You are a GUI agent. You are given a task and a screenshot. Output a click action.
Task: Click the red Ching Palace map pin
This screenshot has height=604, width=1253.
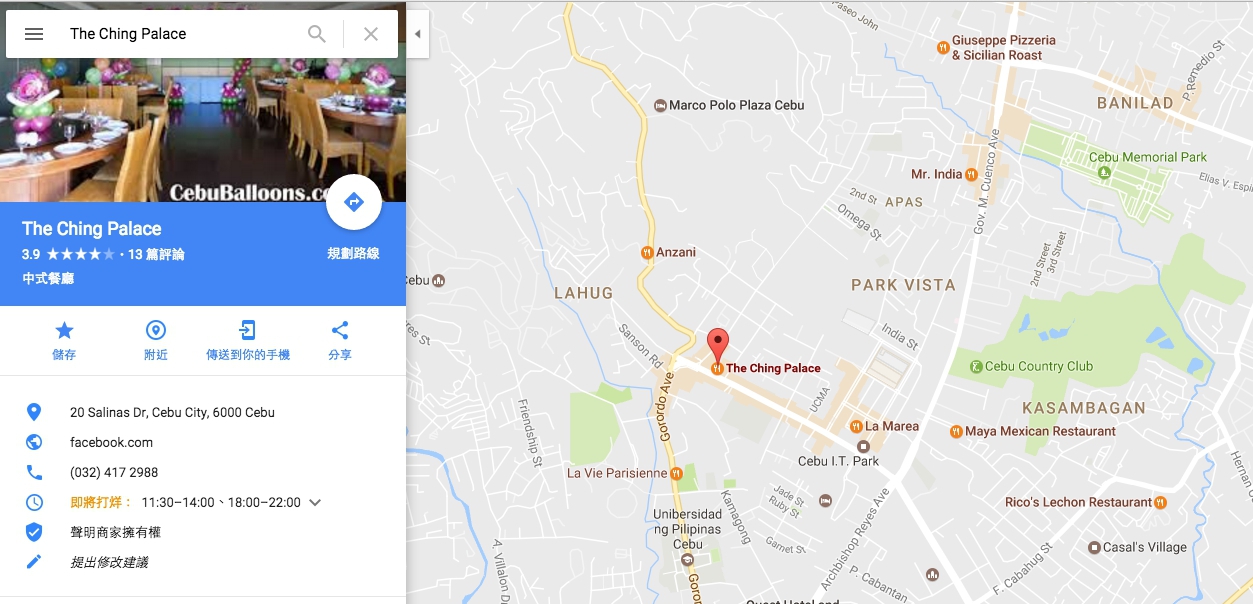pyautogui.click(x=718, y=345)
